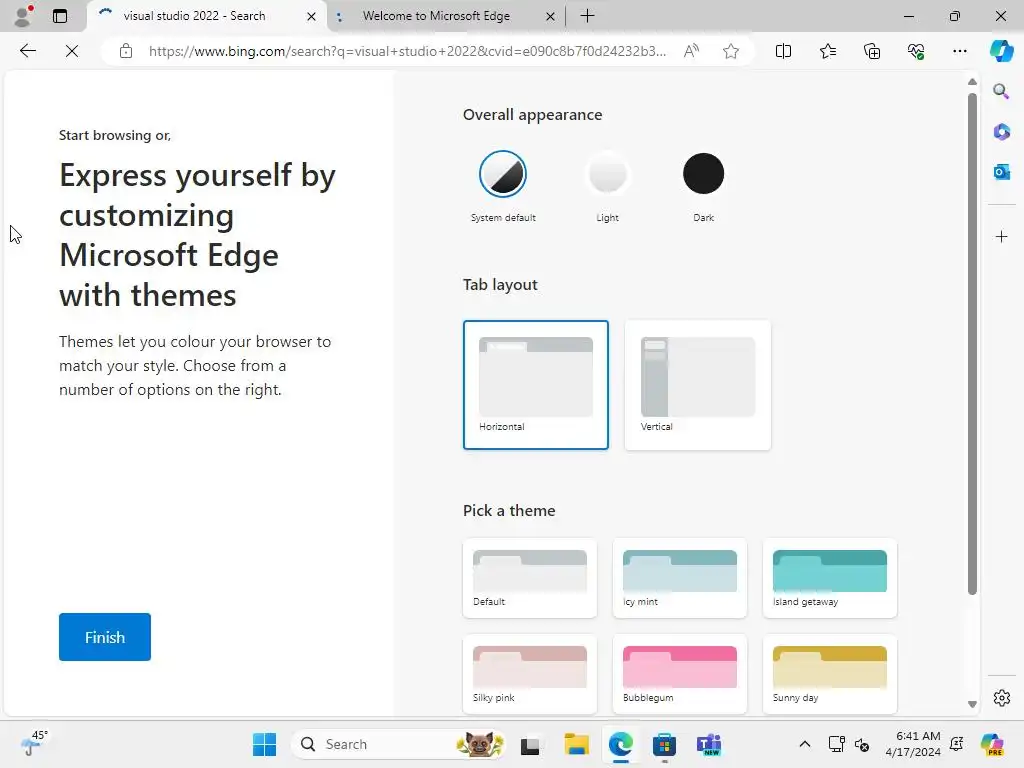Click scrollbar up arrow

click(972, 82)
